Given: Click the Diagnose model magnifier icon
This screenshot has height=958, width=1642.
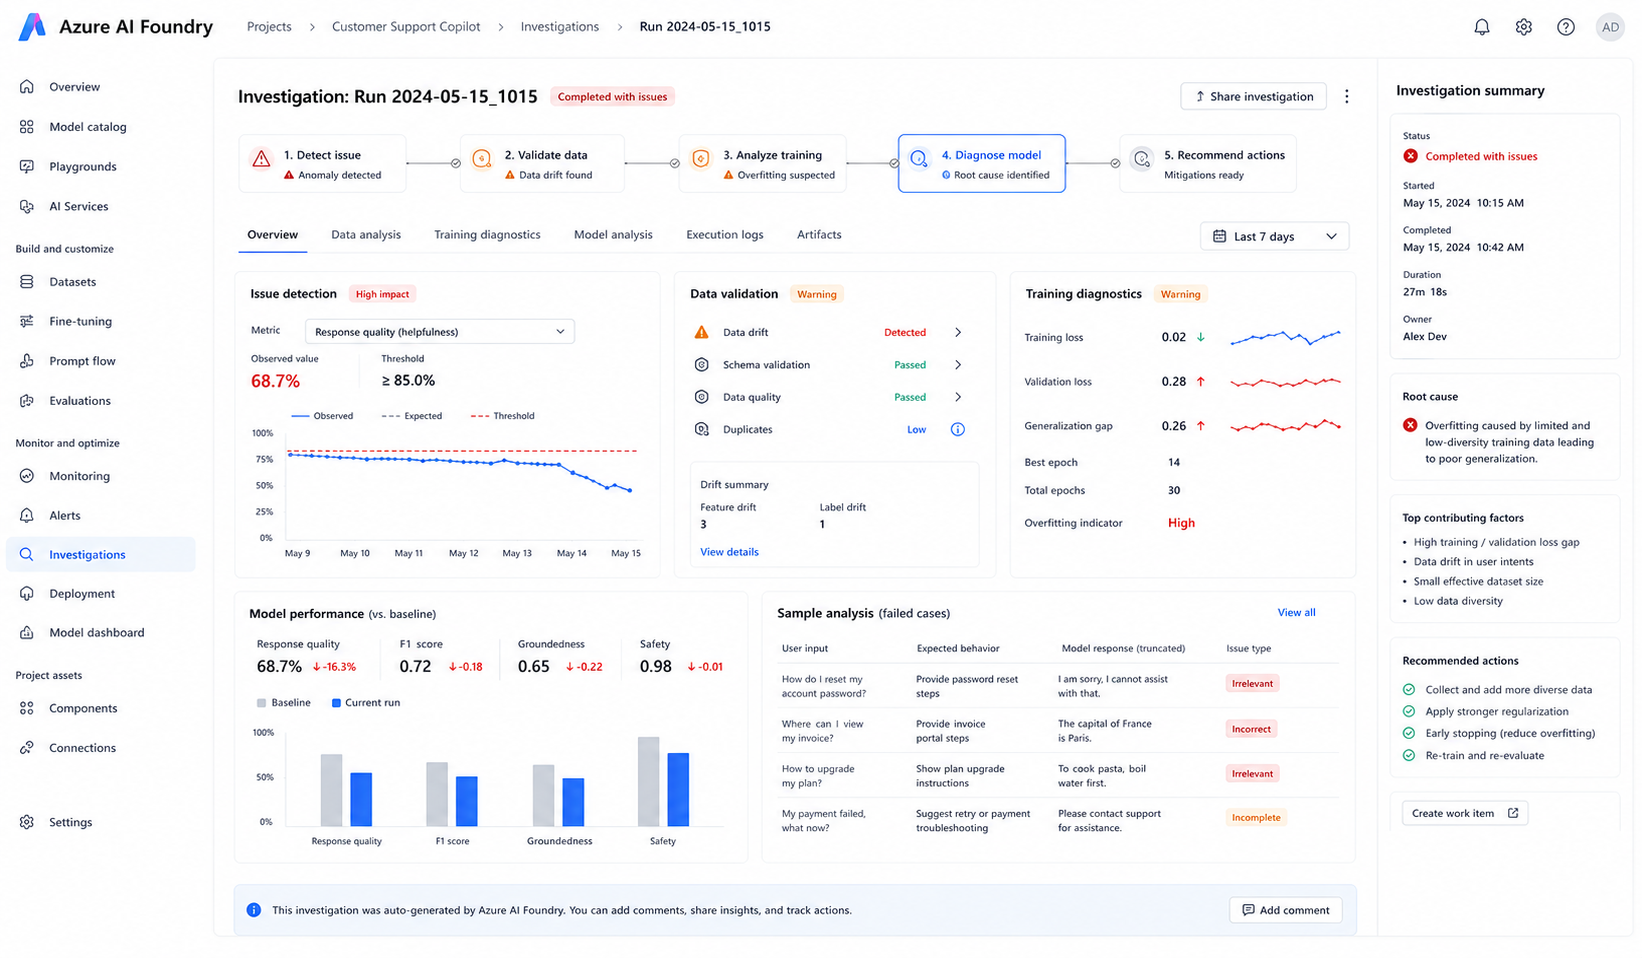Looking at the screenshot, I should coord(919,159).
